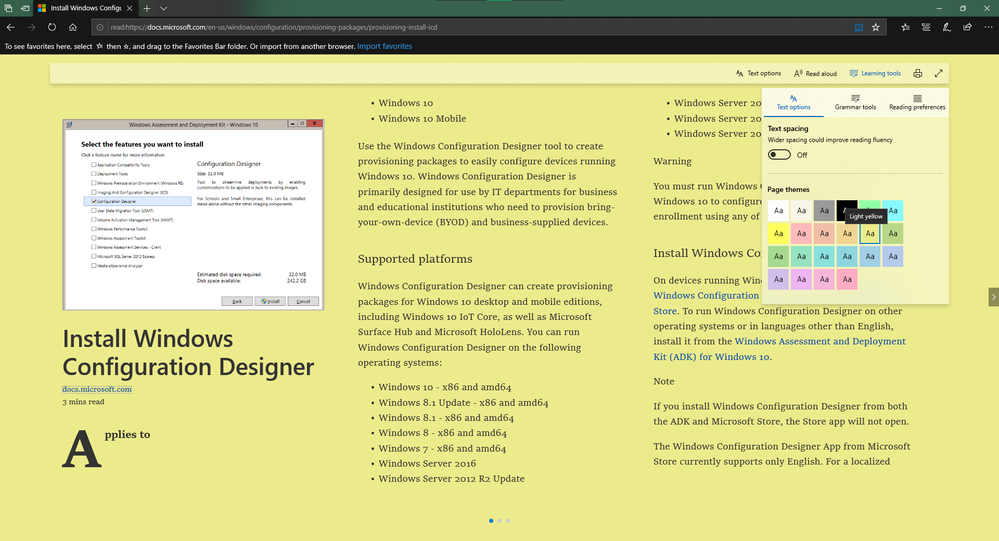Open the docs.microsoft.com source link
Image resolution: width=999 pixels, height=541 pixels.
97,389
